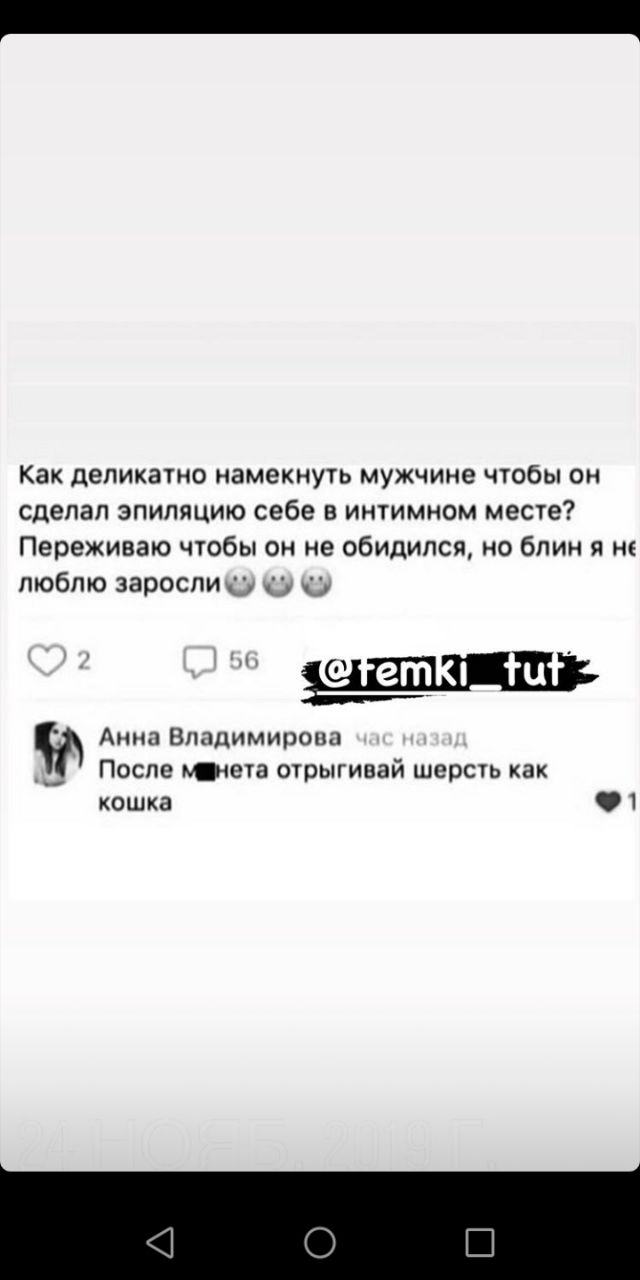Click the comment like count of 1
Screen dimensions: 640x1280
pos(631,801)
